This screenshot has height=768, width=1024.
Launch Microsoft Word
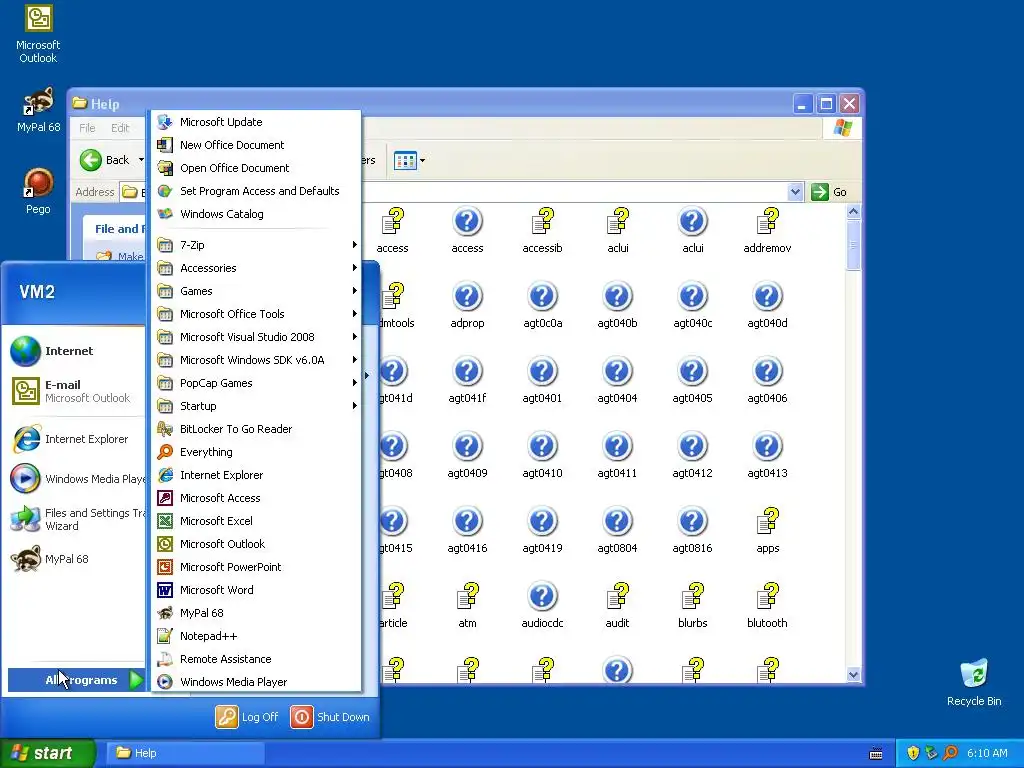256,590
